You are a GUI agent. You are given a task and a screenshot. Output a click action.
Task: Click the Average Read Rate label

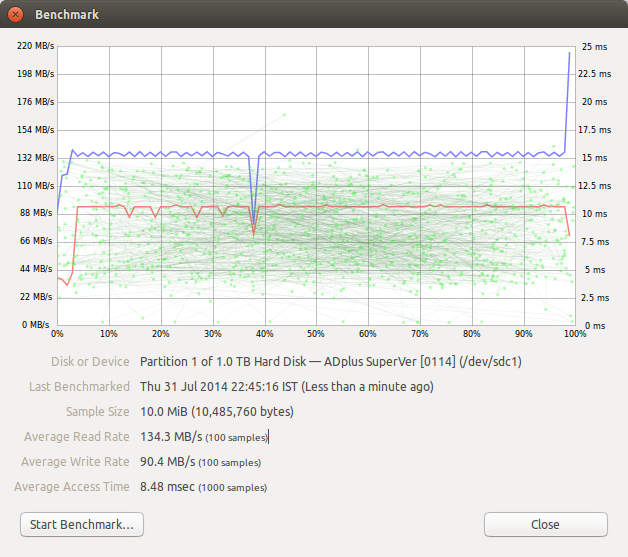point(76,436)
